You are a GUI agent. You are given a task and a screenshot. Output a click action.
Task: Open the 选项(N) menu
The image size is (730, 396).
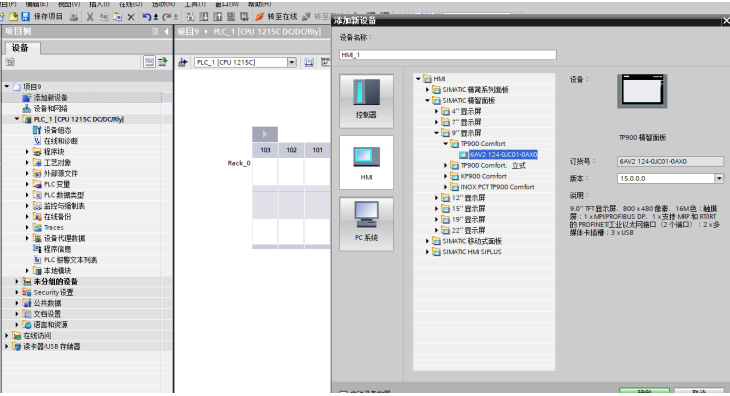(x=163, y=4)
